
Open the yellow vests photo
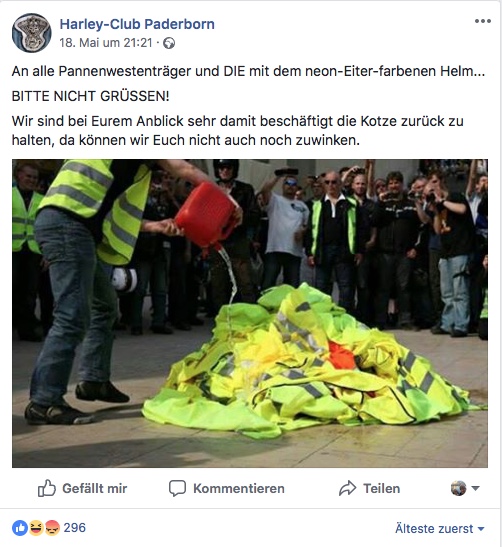(250, 313)
